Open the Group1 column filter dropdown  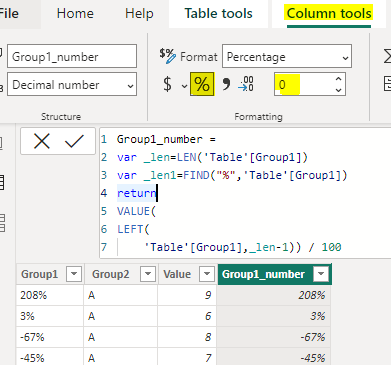74,274
